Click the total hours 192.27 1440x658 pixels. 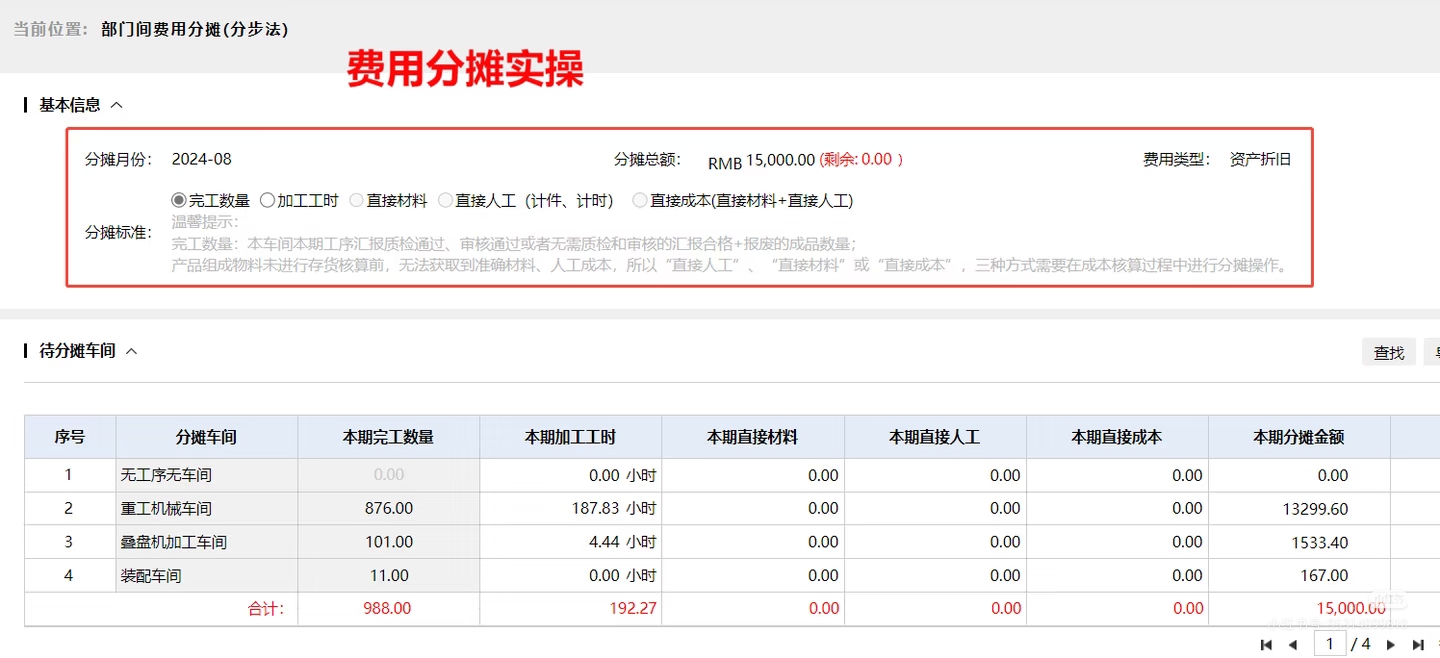(632, 608)
